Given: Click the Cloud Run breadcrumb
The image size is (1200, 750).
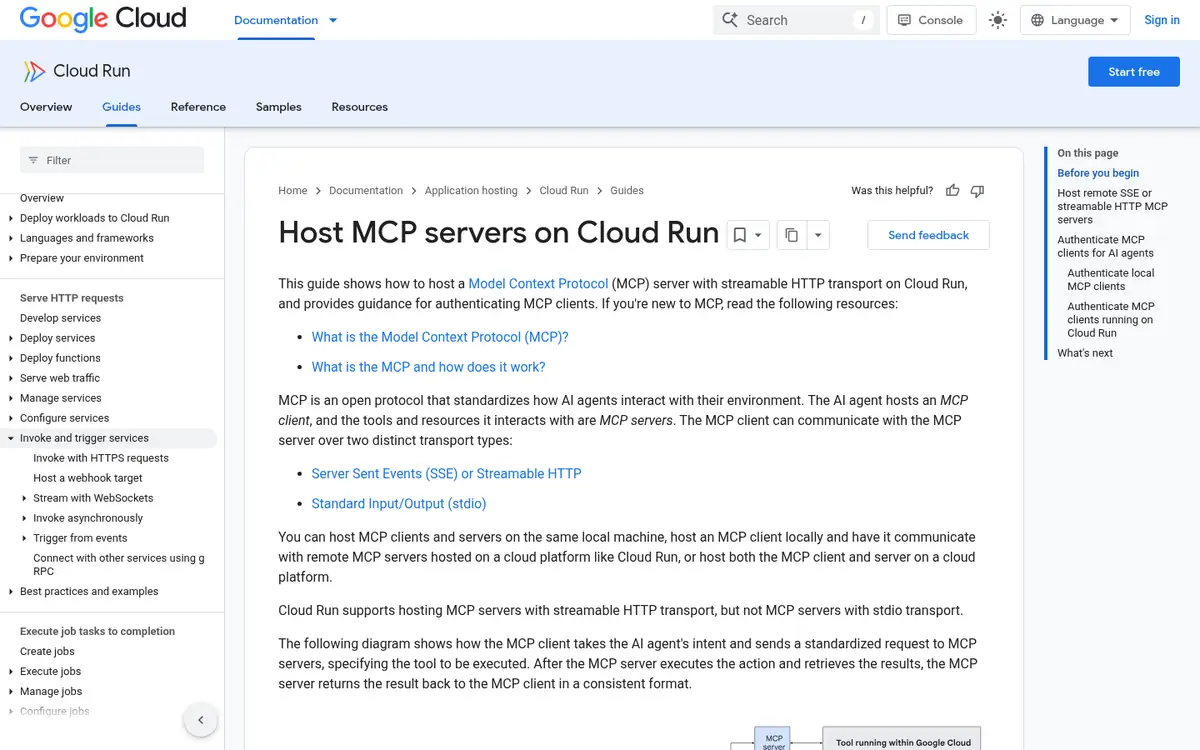Looking at the screenshot, I should pos(564,190).
